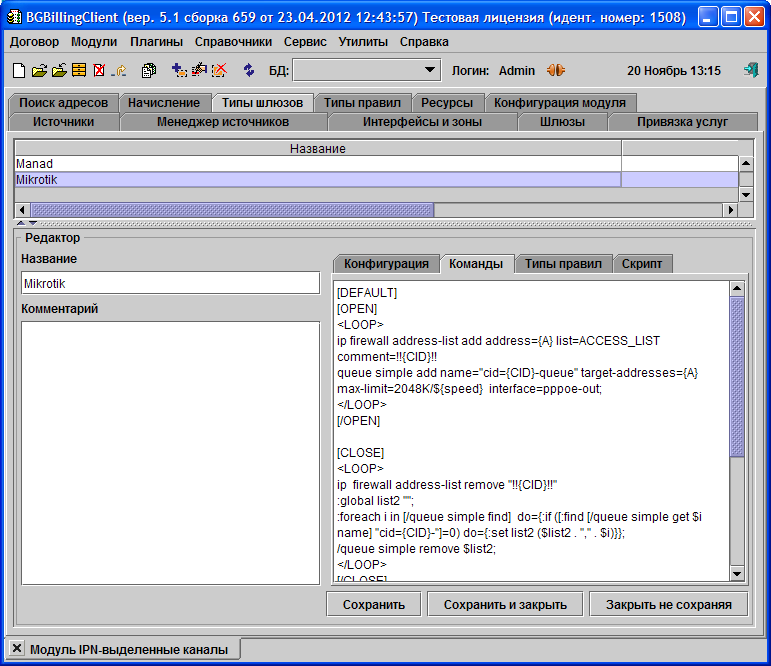771x666 pixels.
Task: Click table horizontal scrollbar left arrow
Action: (x=22, y=210)
